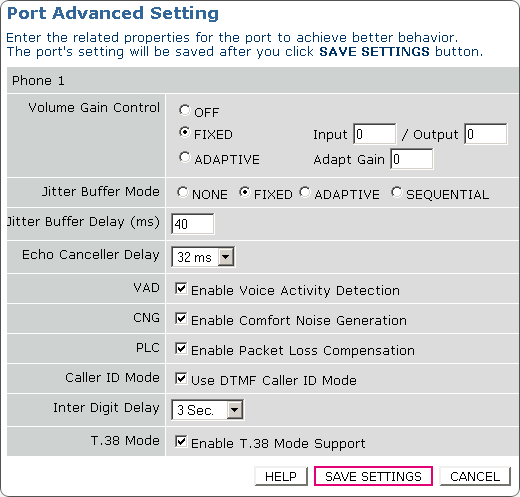Image resolution: width=520 pixels, height=497 pixels.
Task: Toggle Enable Comfort Noise Generation checkbox
Action: [181, 318]
